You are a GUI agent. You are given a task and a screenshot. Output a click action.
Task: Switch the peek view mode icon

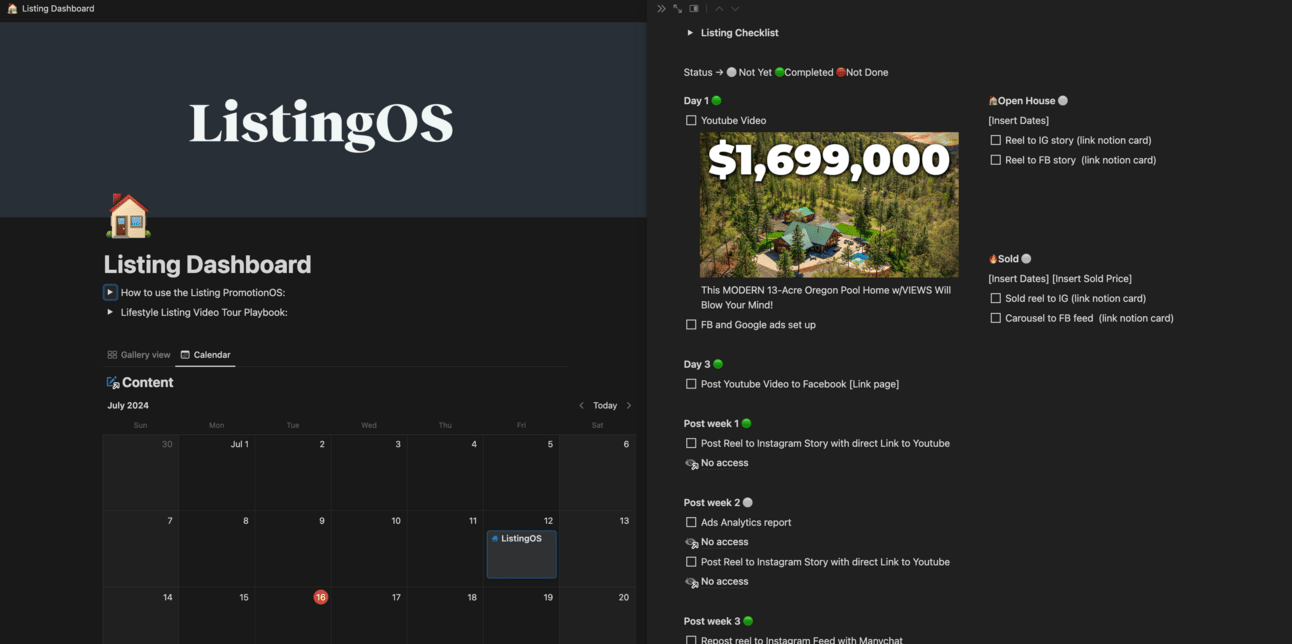tap(694, 9)
